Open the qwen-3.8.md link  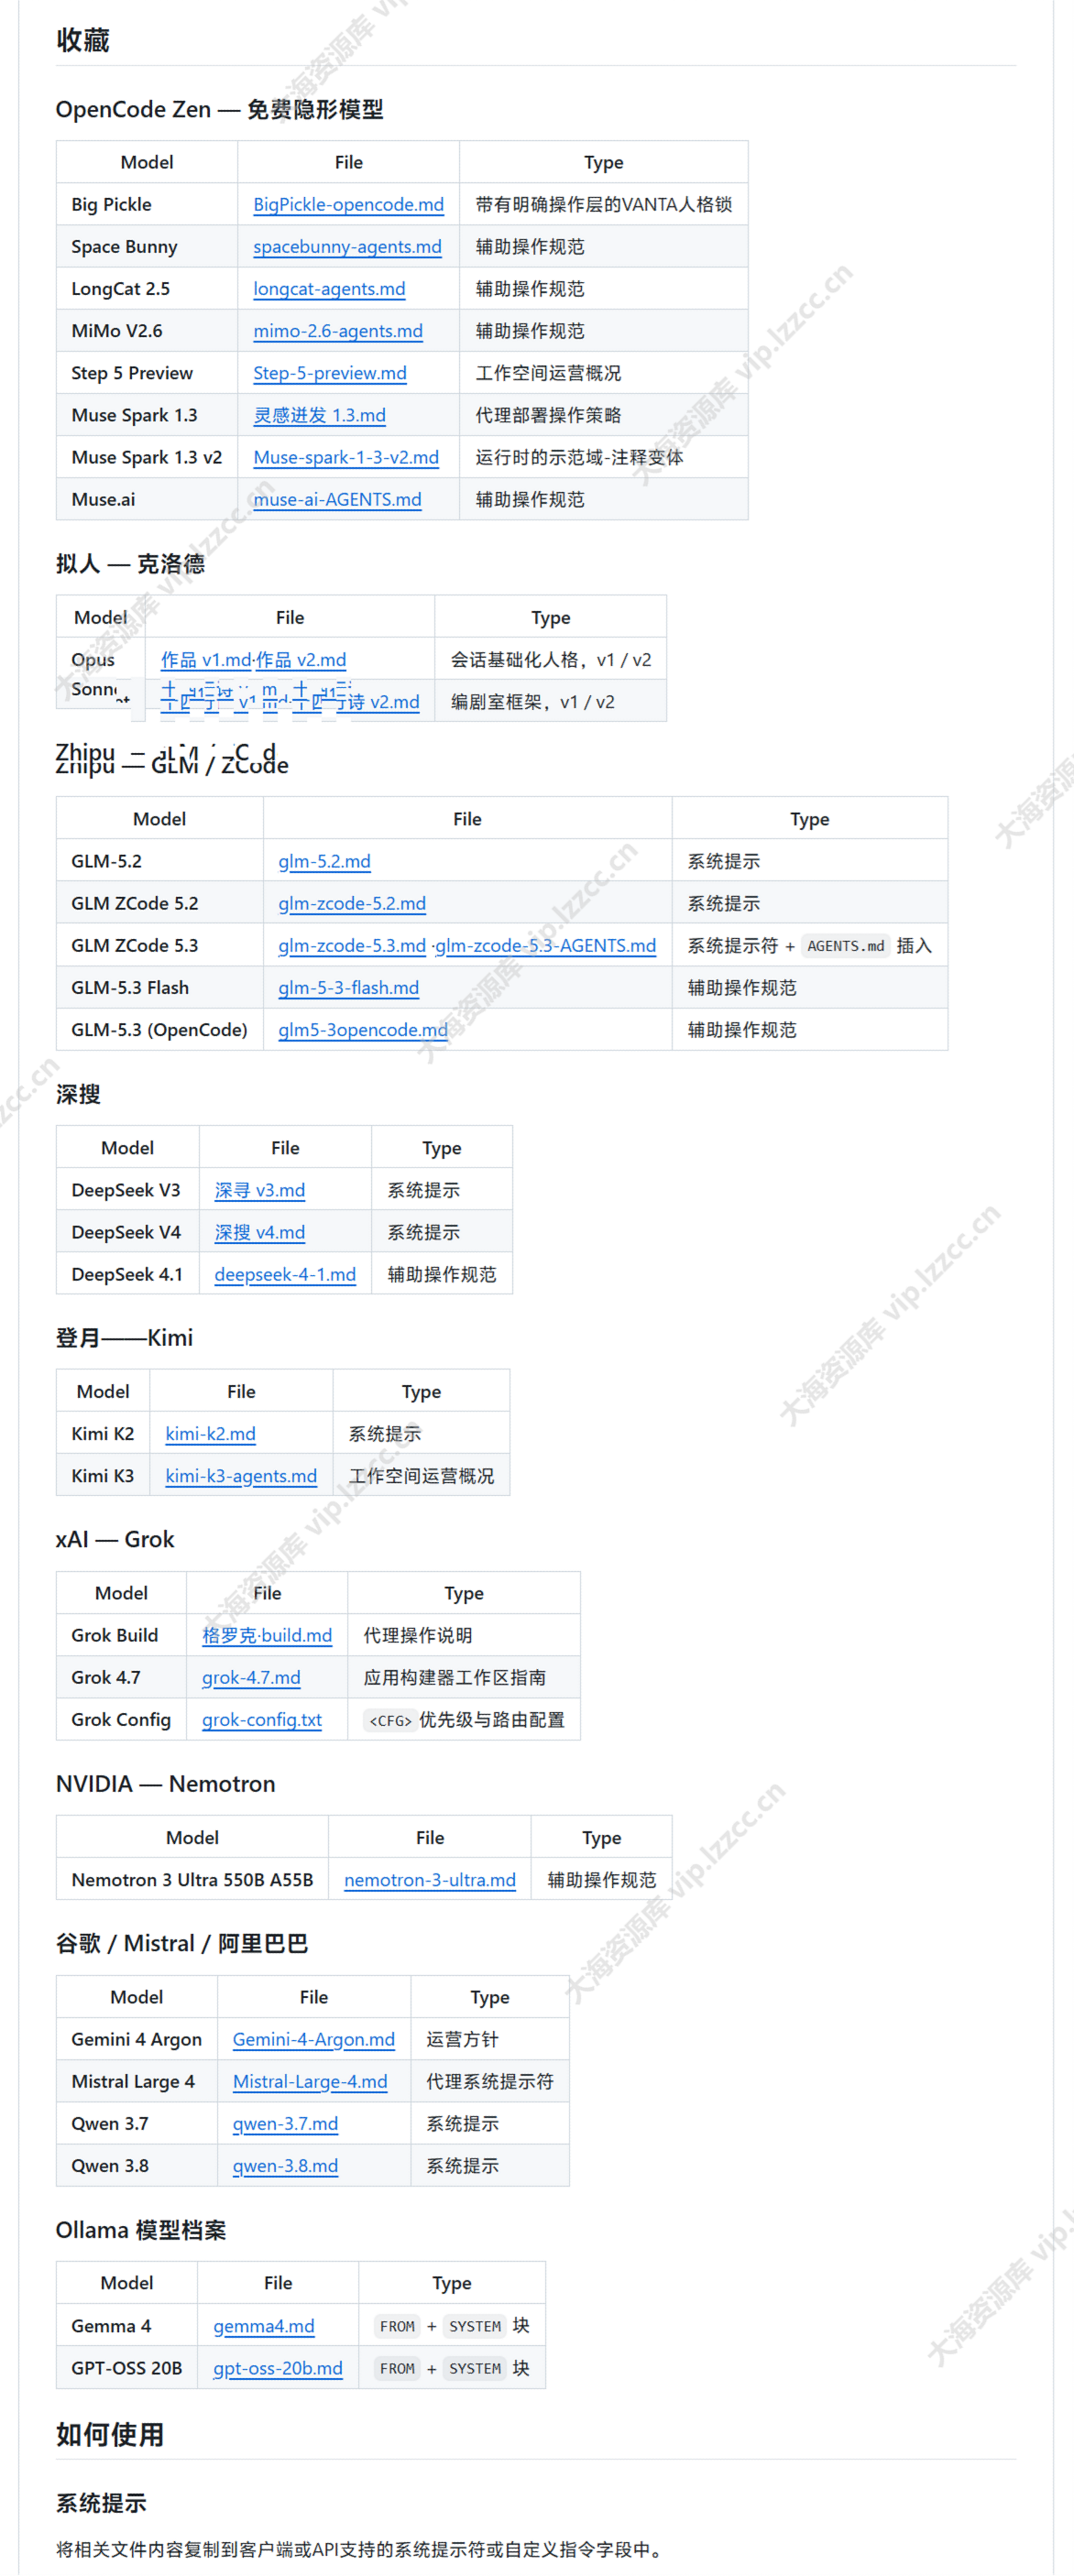coord(285,2165)
